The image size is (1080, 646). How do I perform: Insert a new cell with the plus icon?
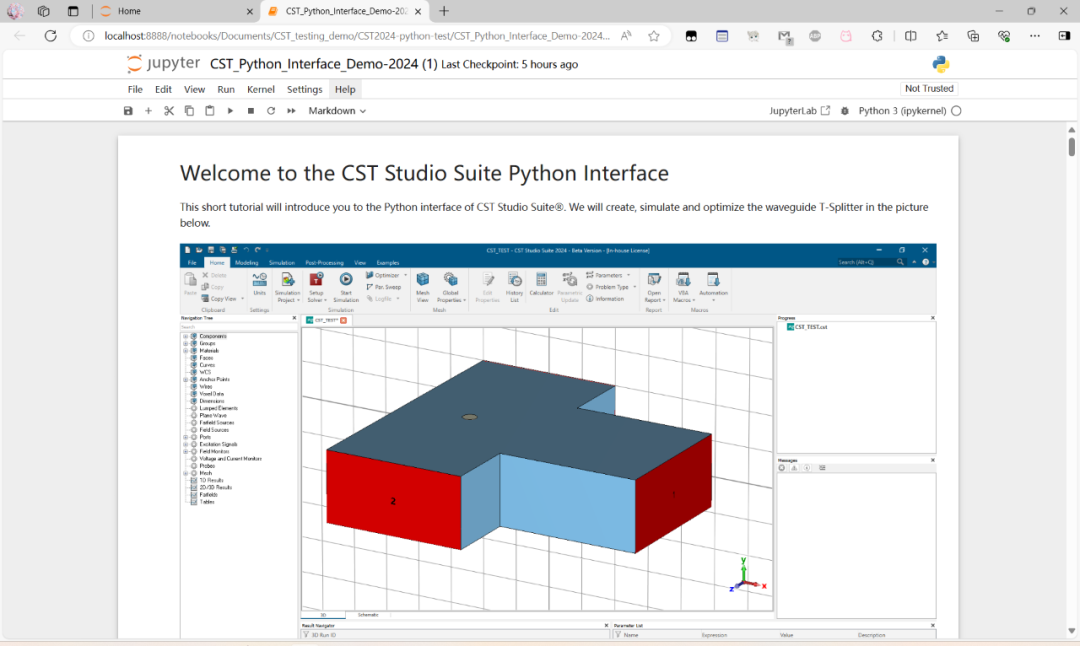pos(148,110)
